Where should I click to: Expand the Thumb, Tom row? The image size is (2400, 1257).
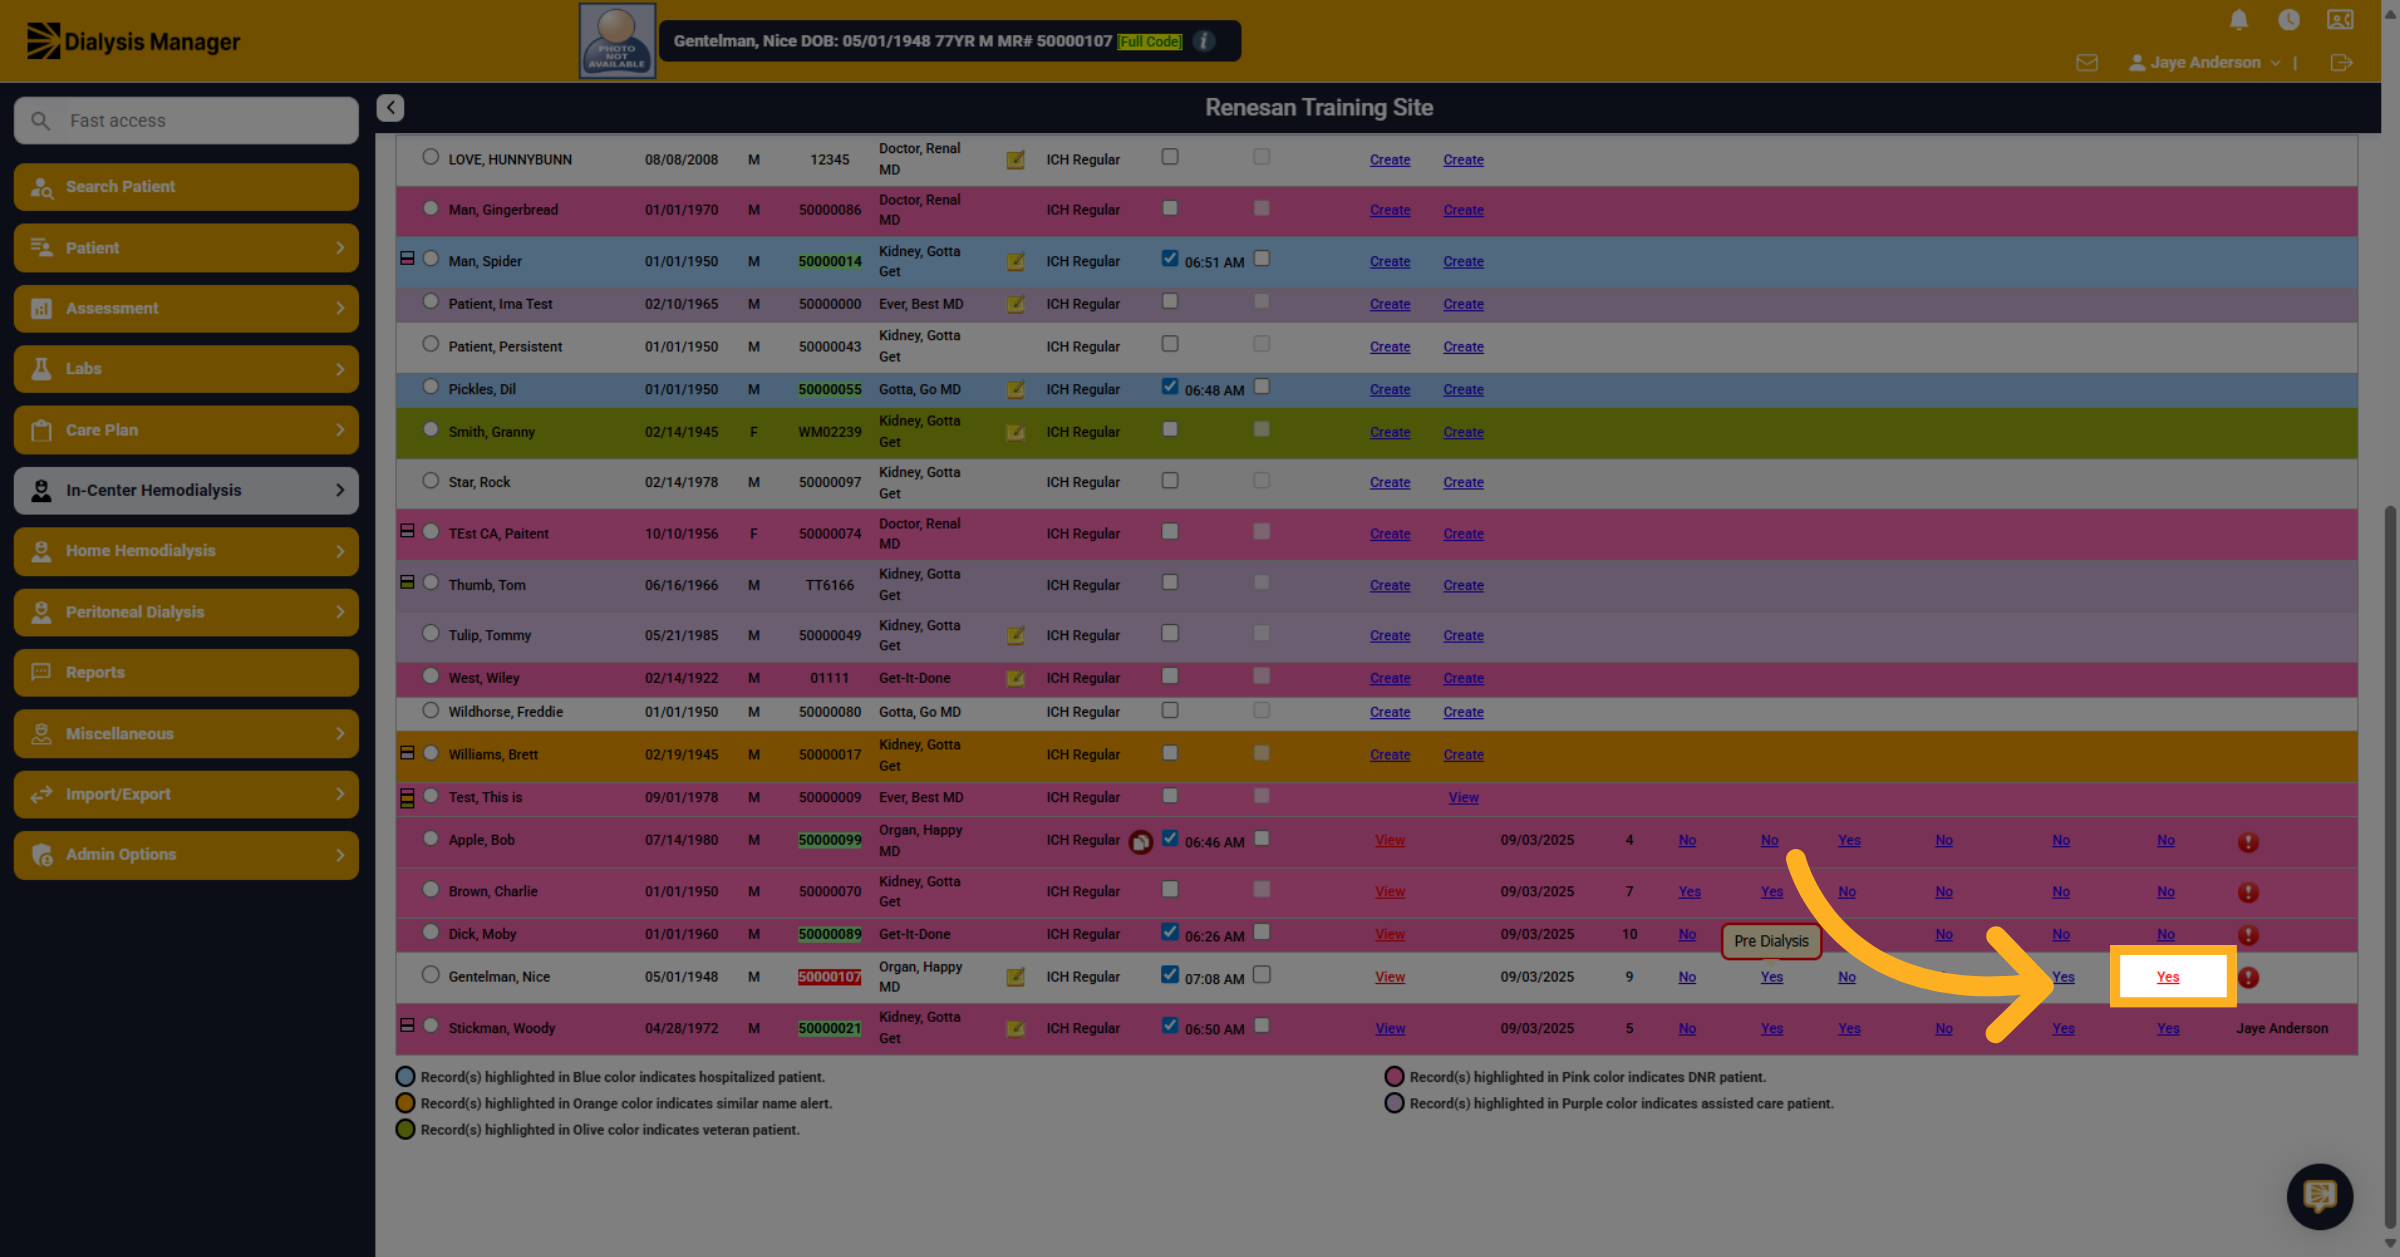[x=407, y=582]
